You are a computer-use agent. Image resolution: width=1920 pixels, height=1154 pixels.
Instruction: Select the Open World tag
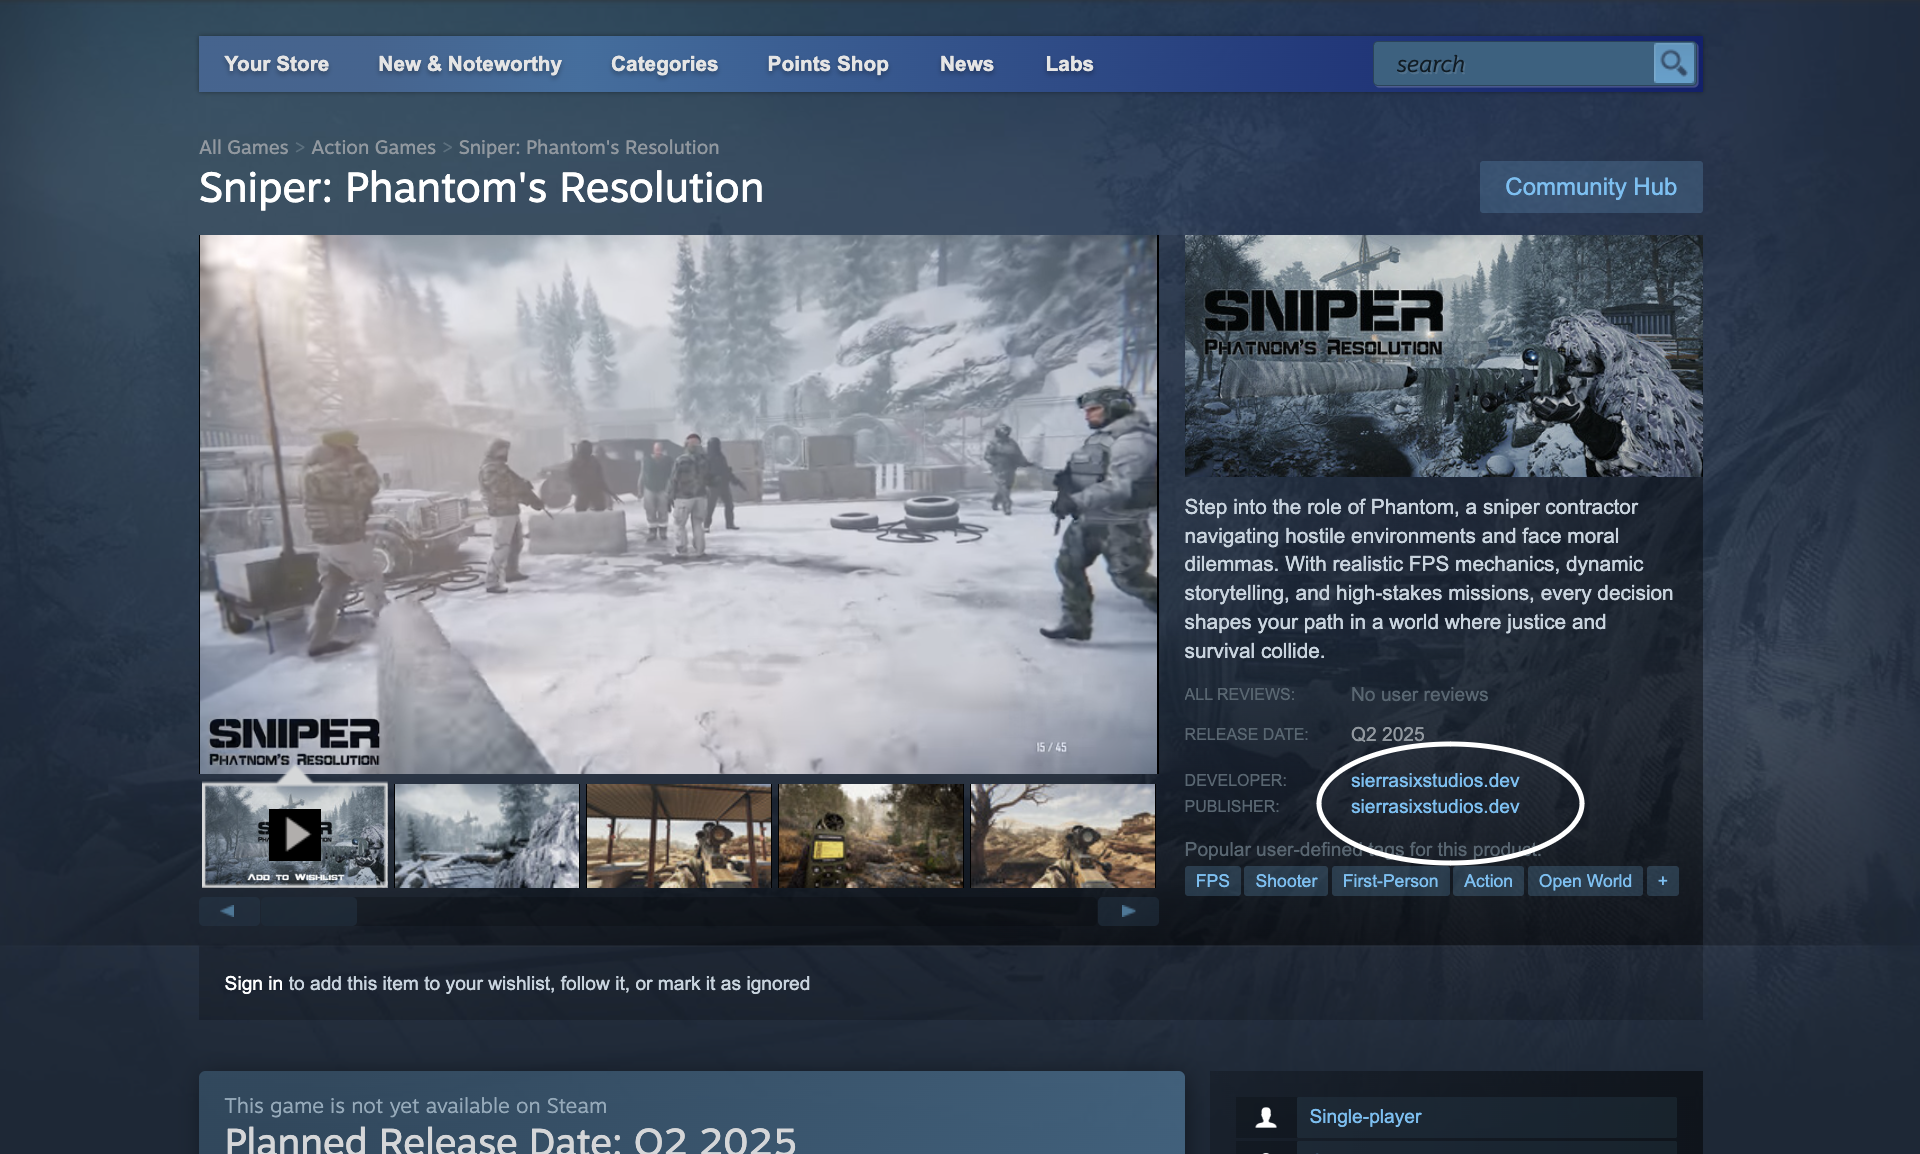pyautogui.click(x=1584, y=881)
